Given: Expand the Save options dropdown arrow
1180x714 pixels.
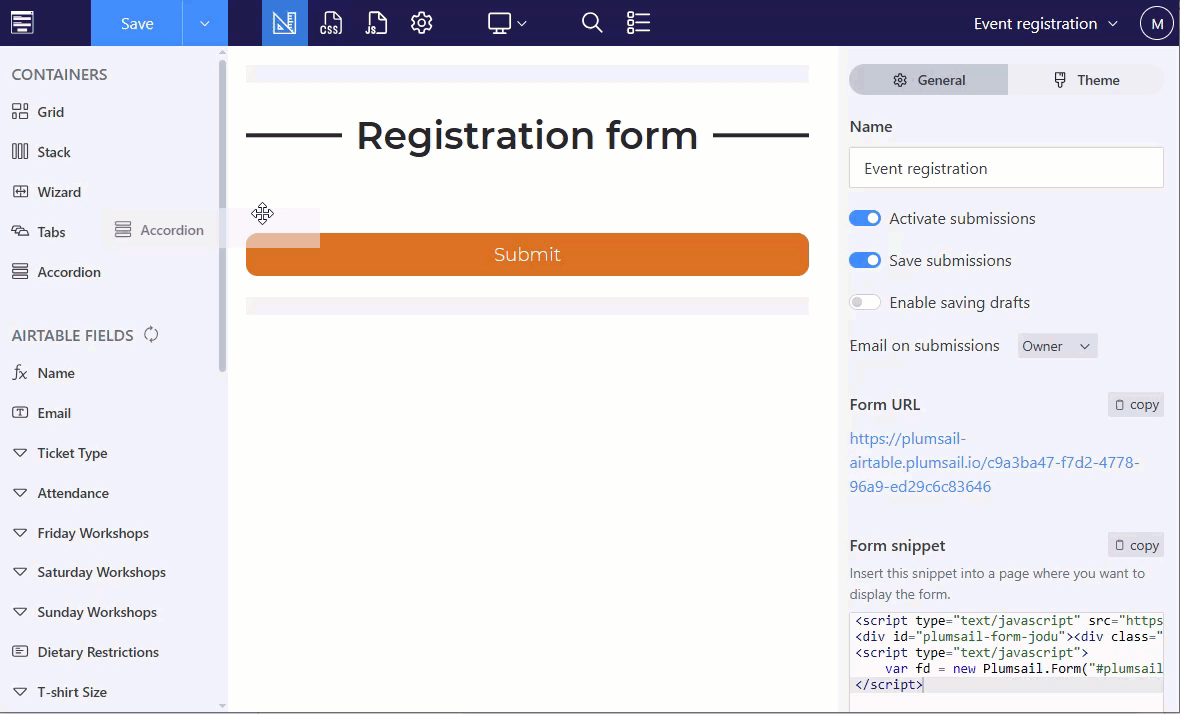Looking at the screenshot, I should (205, 23).
